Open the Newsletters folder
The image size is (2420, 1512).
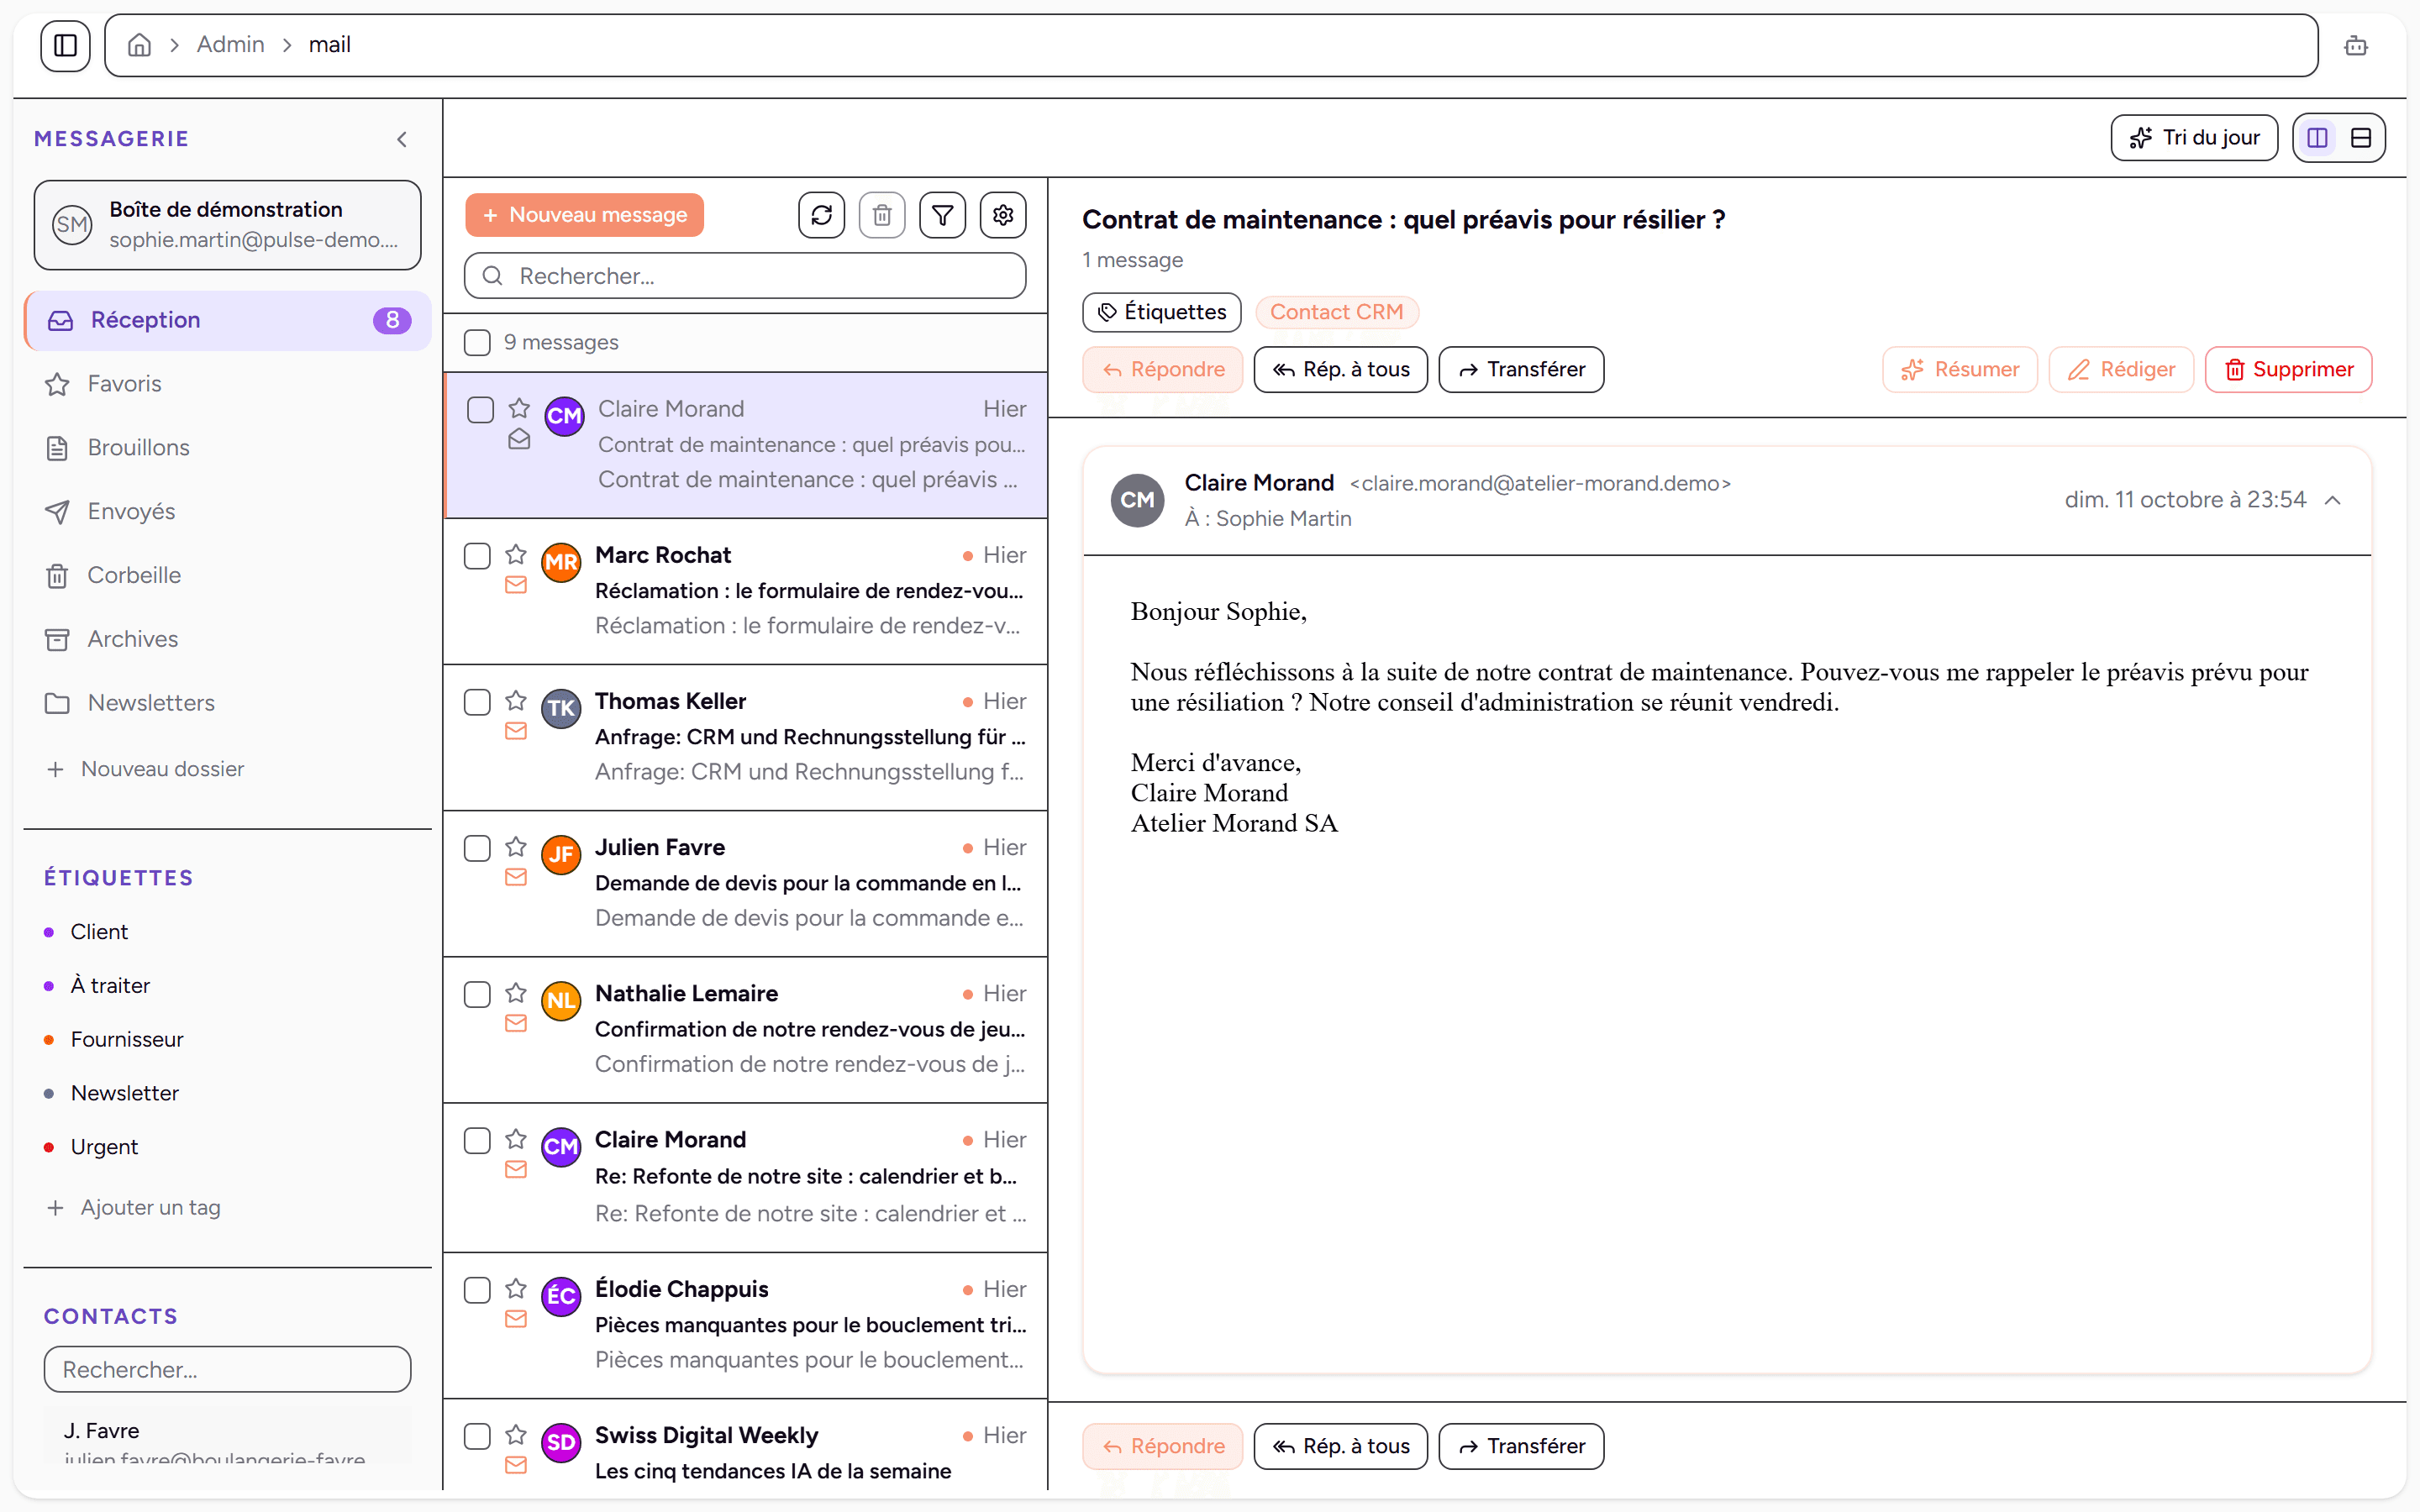(x=227, y=703)
